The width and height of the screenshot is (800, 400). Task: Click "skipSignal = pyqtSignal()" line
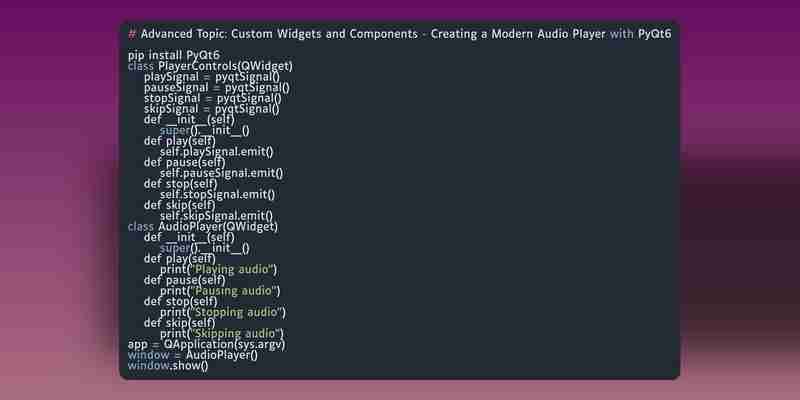tap(212, 109)
